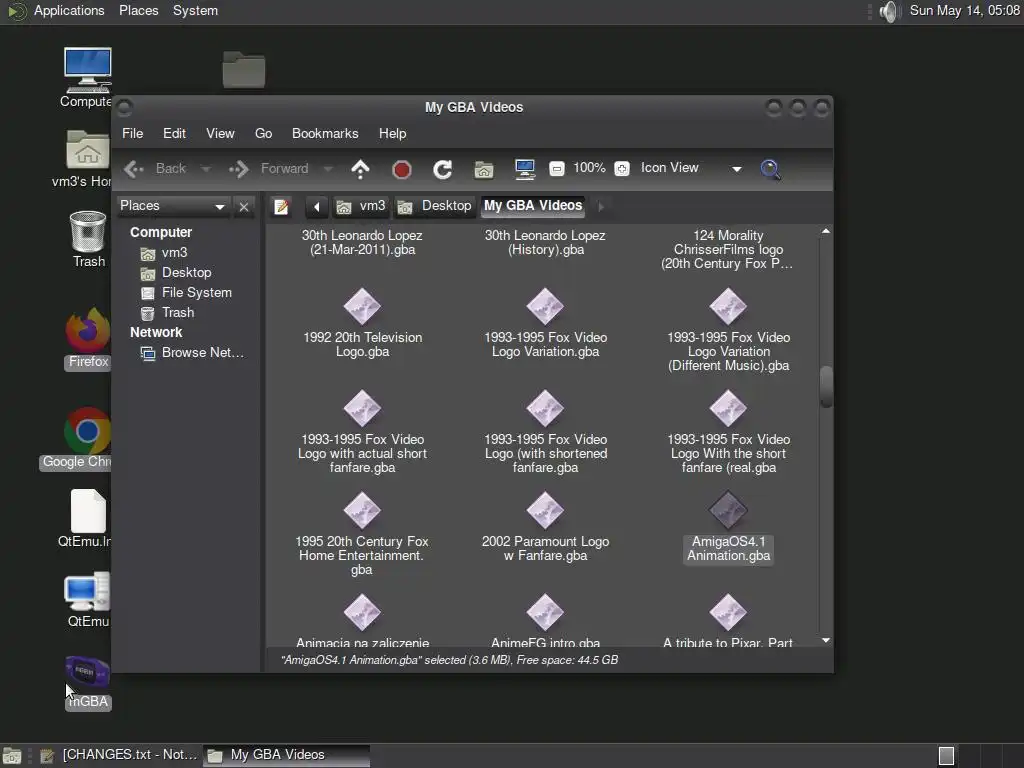Jump to Desktop in path bar
The width and height of the screenshot is (1024, 768).
(x=435, y=206)
